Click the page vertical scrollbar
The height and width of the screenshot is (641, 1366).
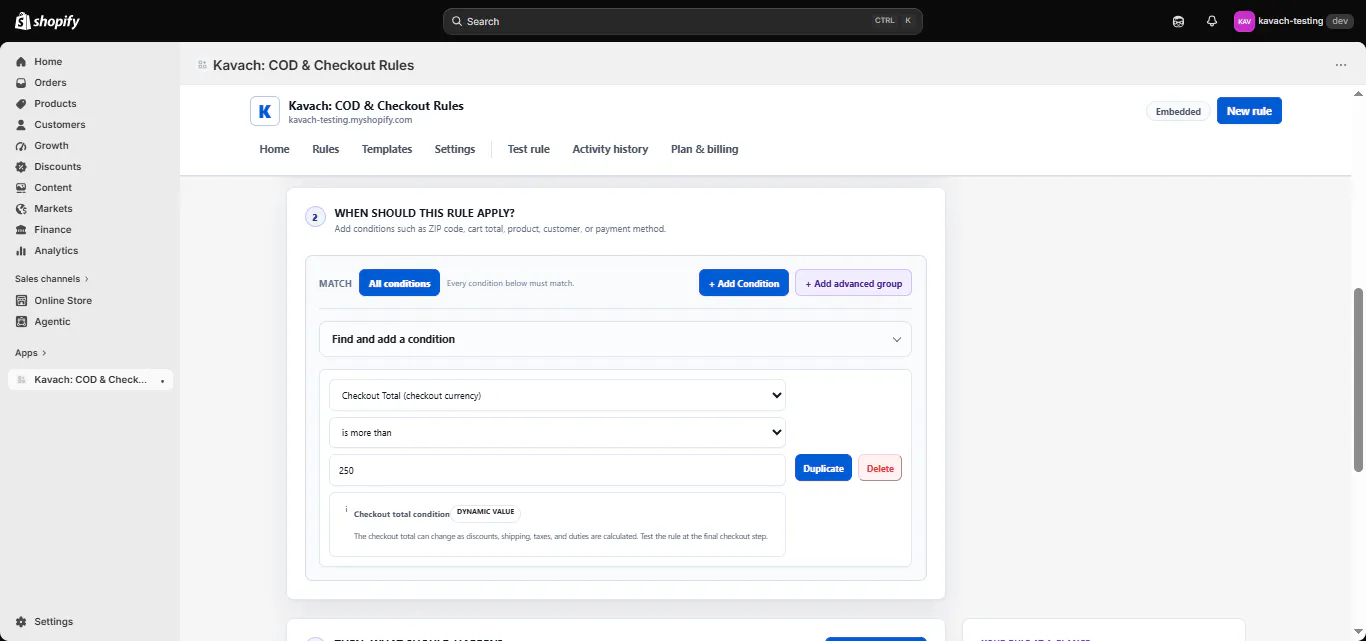pos(1358,380)
